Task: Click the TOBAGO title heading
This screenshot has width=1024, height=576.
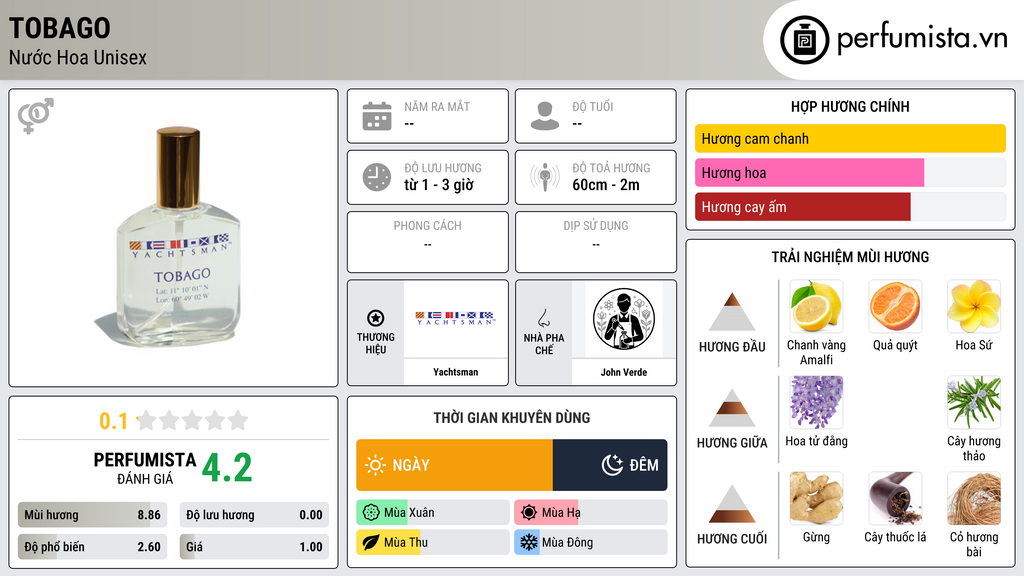Action: click(59, 28)
